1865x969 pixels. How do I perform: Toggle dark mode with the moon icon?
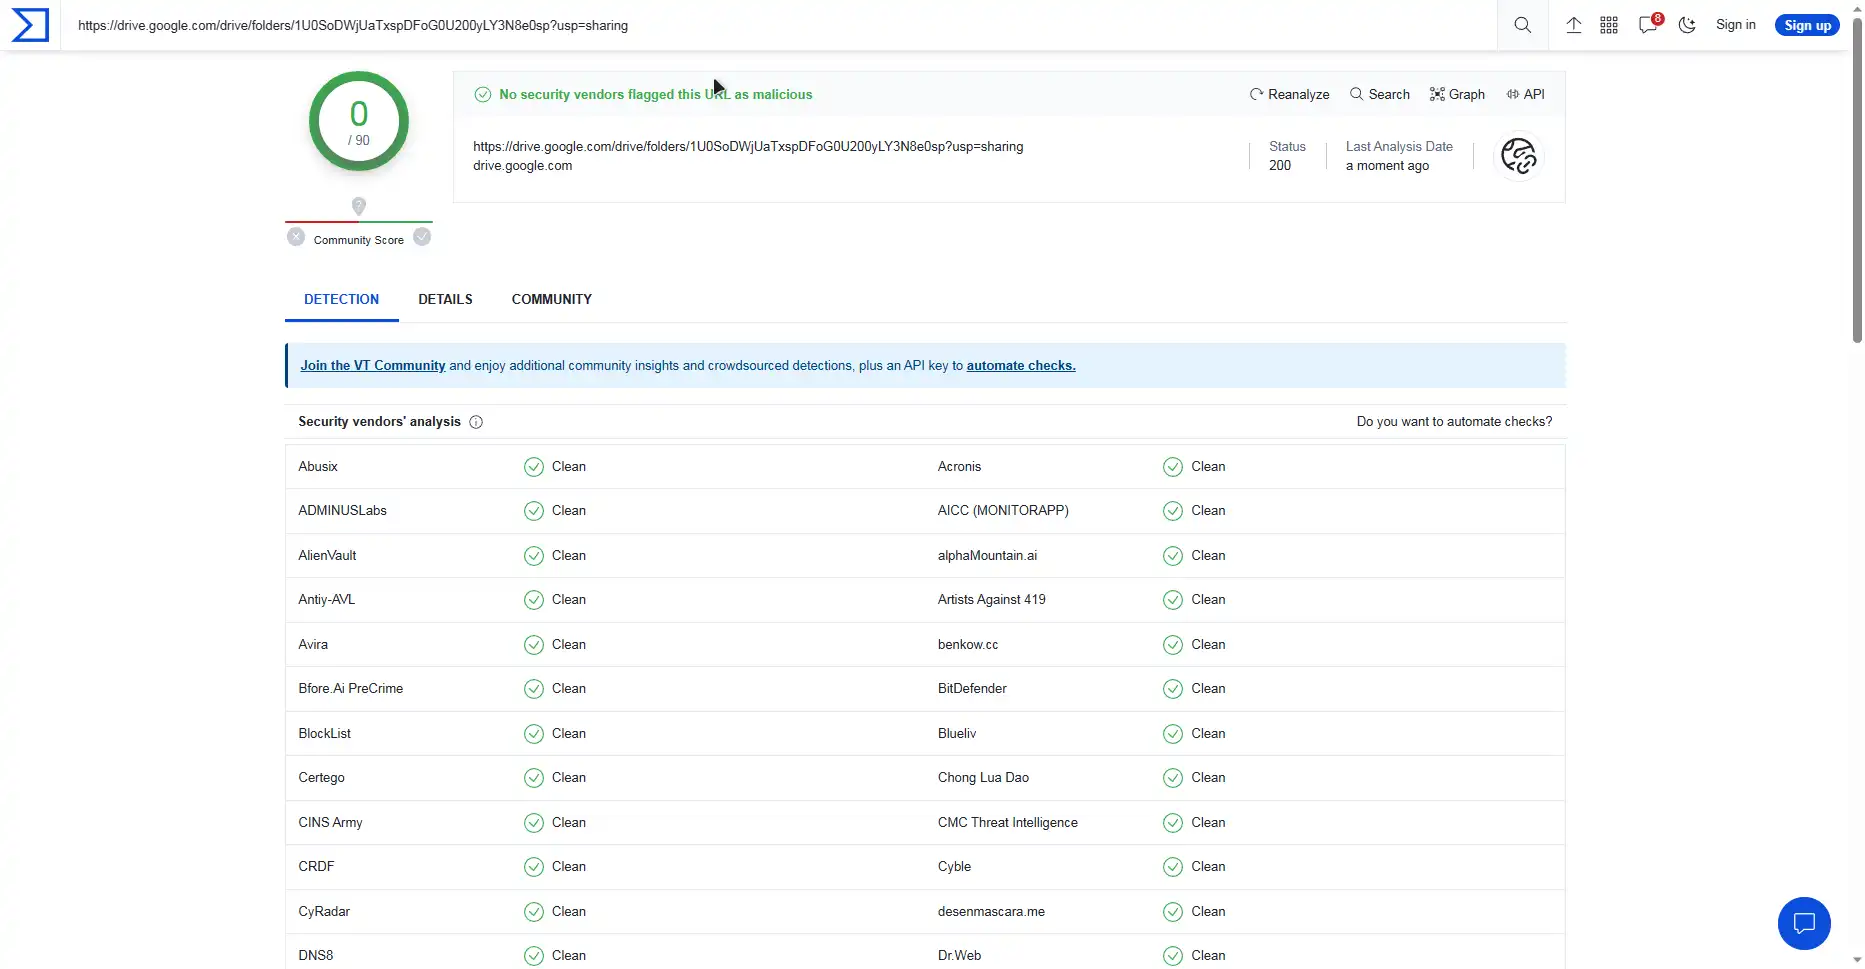coord(1687,25)
